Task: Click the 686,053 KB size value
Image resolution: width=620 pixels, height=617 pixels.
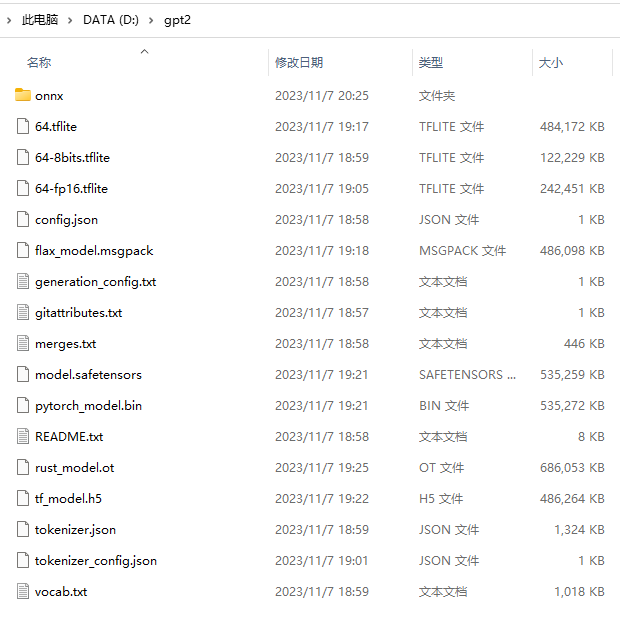Action: pos(572,467)
